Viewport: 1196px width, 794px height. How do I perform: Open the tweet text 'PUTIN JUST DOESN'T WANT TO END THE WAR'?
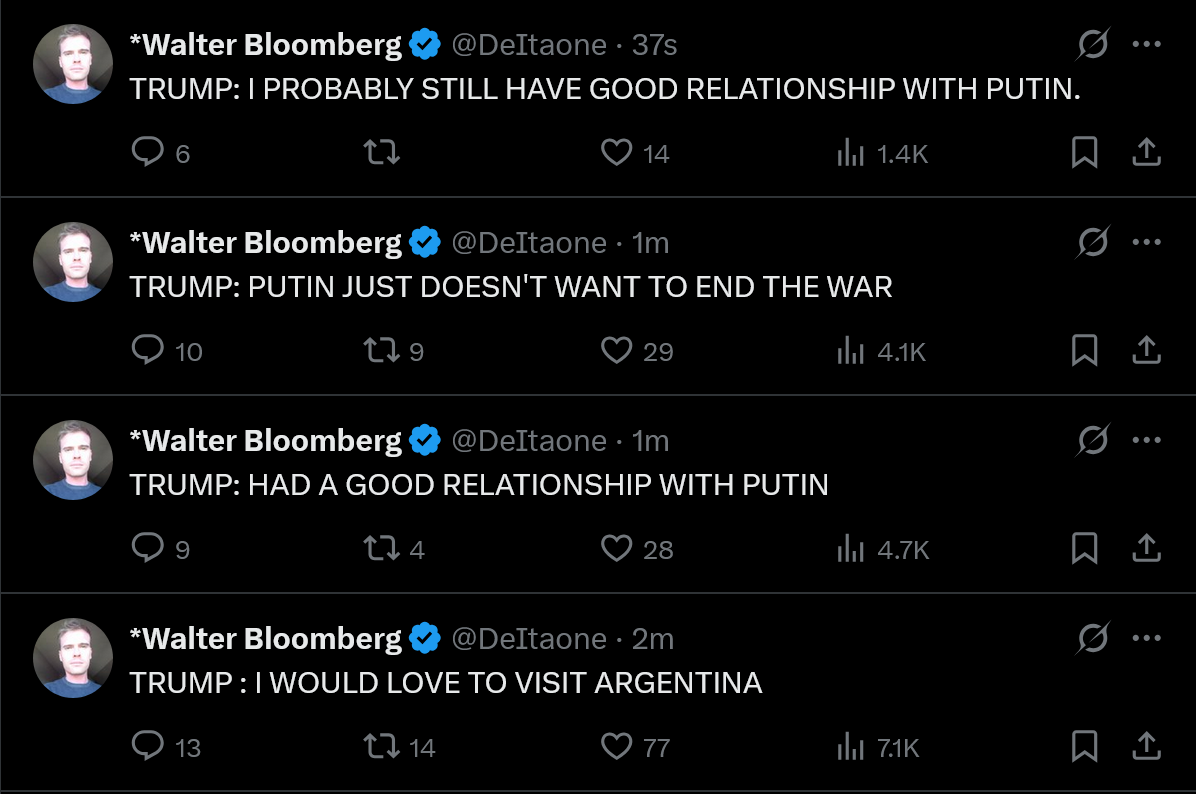pyautogui.click(x=511, y=287)
